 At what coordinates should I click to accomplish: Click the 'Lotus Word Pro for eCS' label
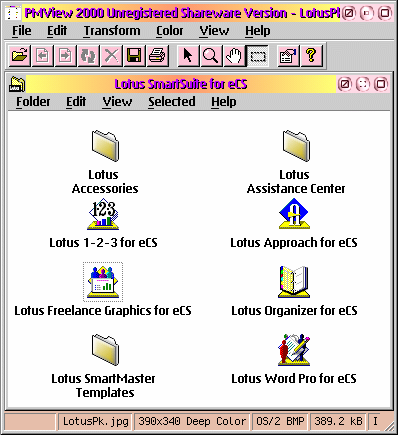(294, 379)
